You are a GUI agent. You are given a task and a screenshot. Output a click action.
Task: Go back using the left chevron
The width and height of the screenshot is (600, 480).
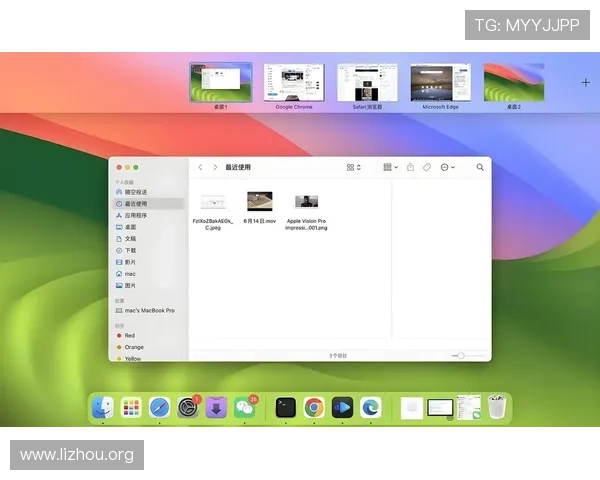click(200, 167)
